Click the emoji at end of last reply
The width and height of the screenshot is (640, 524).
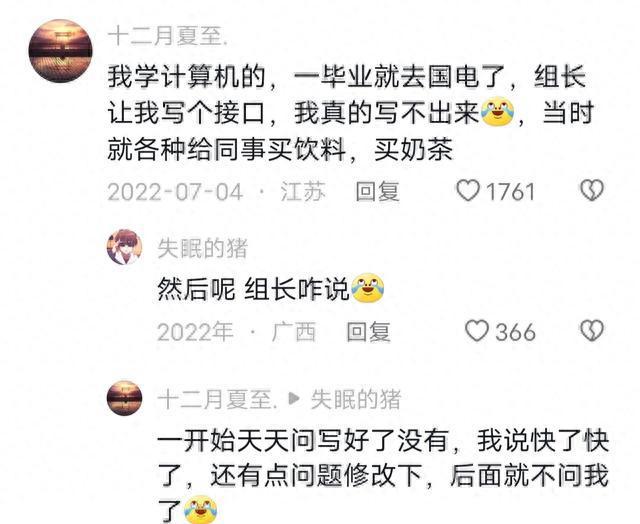[x=200, y=509]
